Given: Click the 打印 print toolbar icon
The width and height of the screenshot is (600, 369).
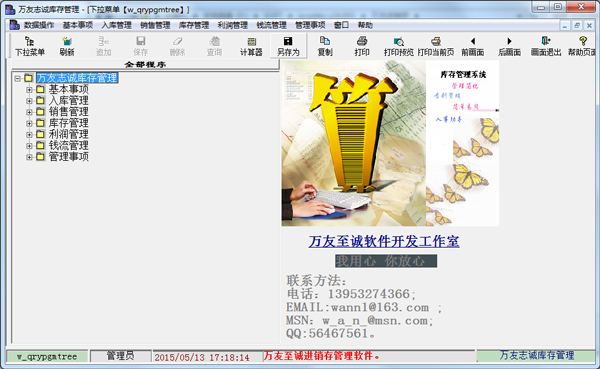Looking at the screenshot, I should [362, 46].
